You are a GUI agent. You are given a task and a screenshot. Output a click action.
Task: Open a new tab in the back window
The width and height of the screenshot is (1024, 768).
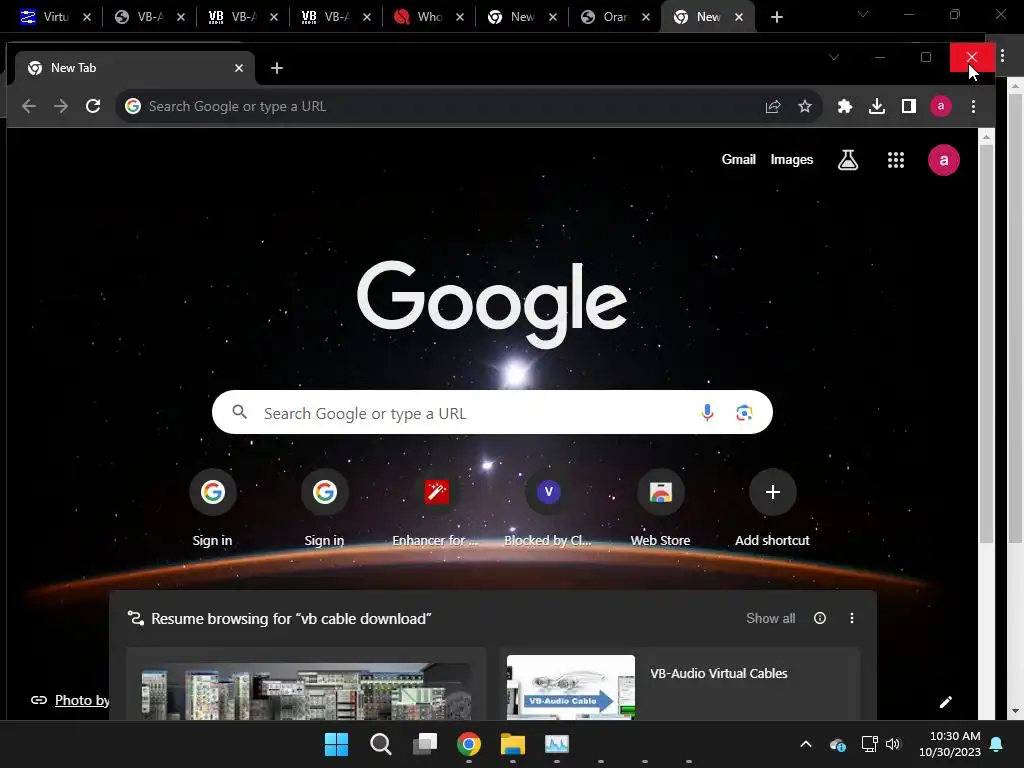[x=776, y=17]
